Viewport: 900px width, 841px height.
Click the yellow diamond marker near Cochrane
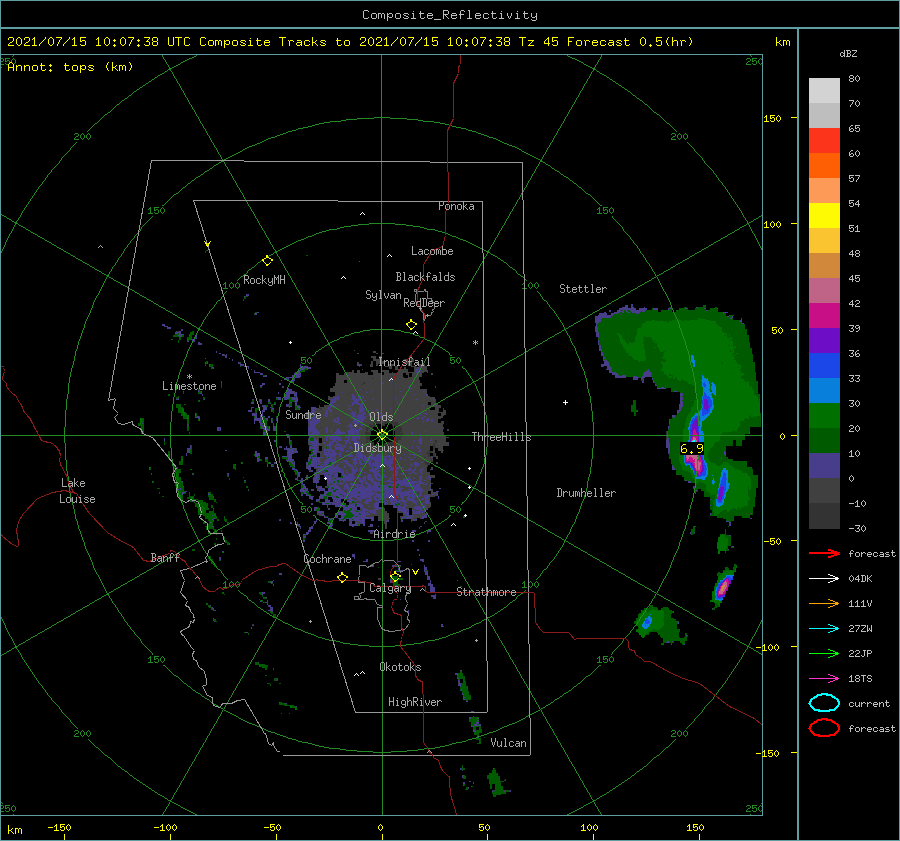[x=343, y=577]
